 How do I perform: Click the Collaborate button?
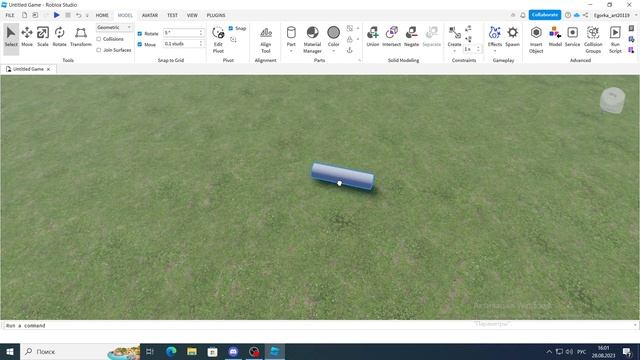[545, 15]
